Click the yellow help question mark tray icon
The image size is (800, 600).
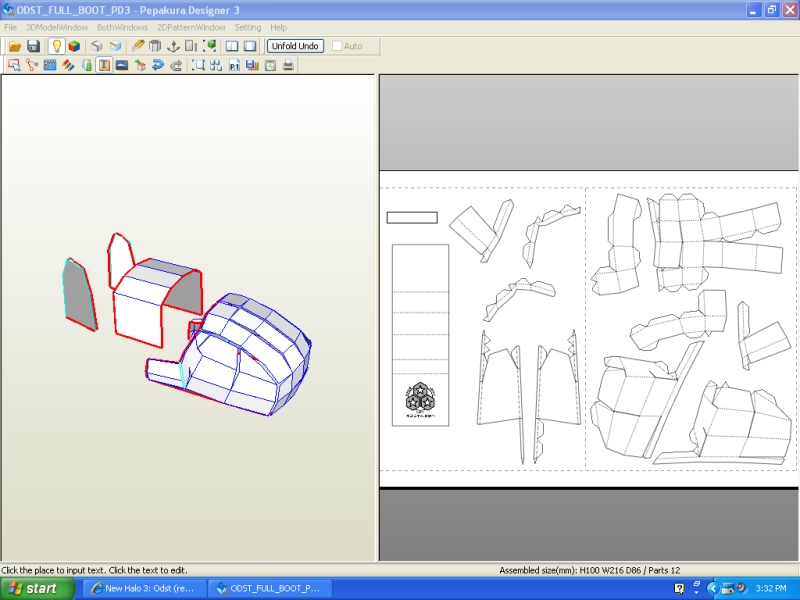[x=679, y=589]
